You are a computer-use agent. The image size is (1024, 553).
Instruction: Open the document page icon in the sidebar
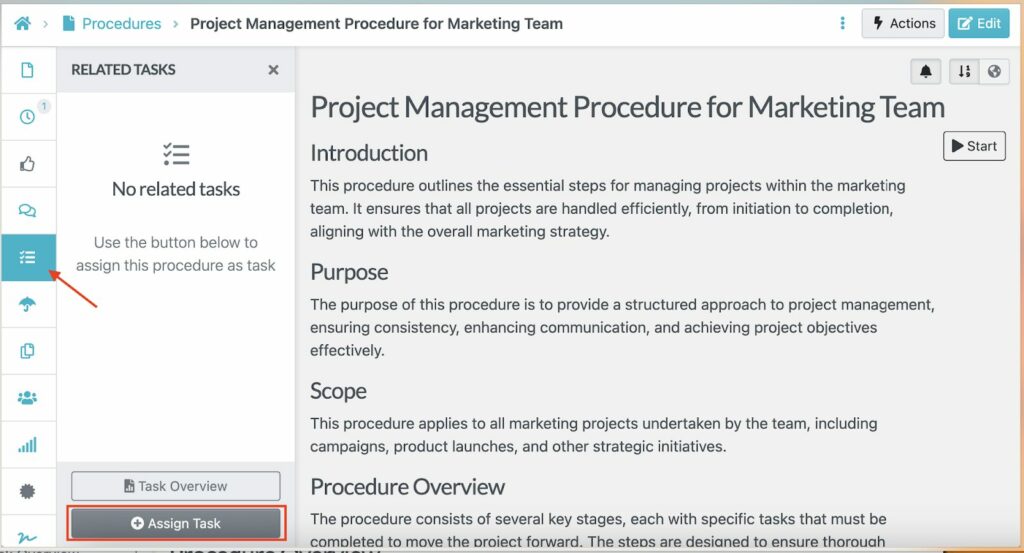coord(28,70)
